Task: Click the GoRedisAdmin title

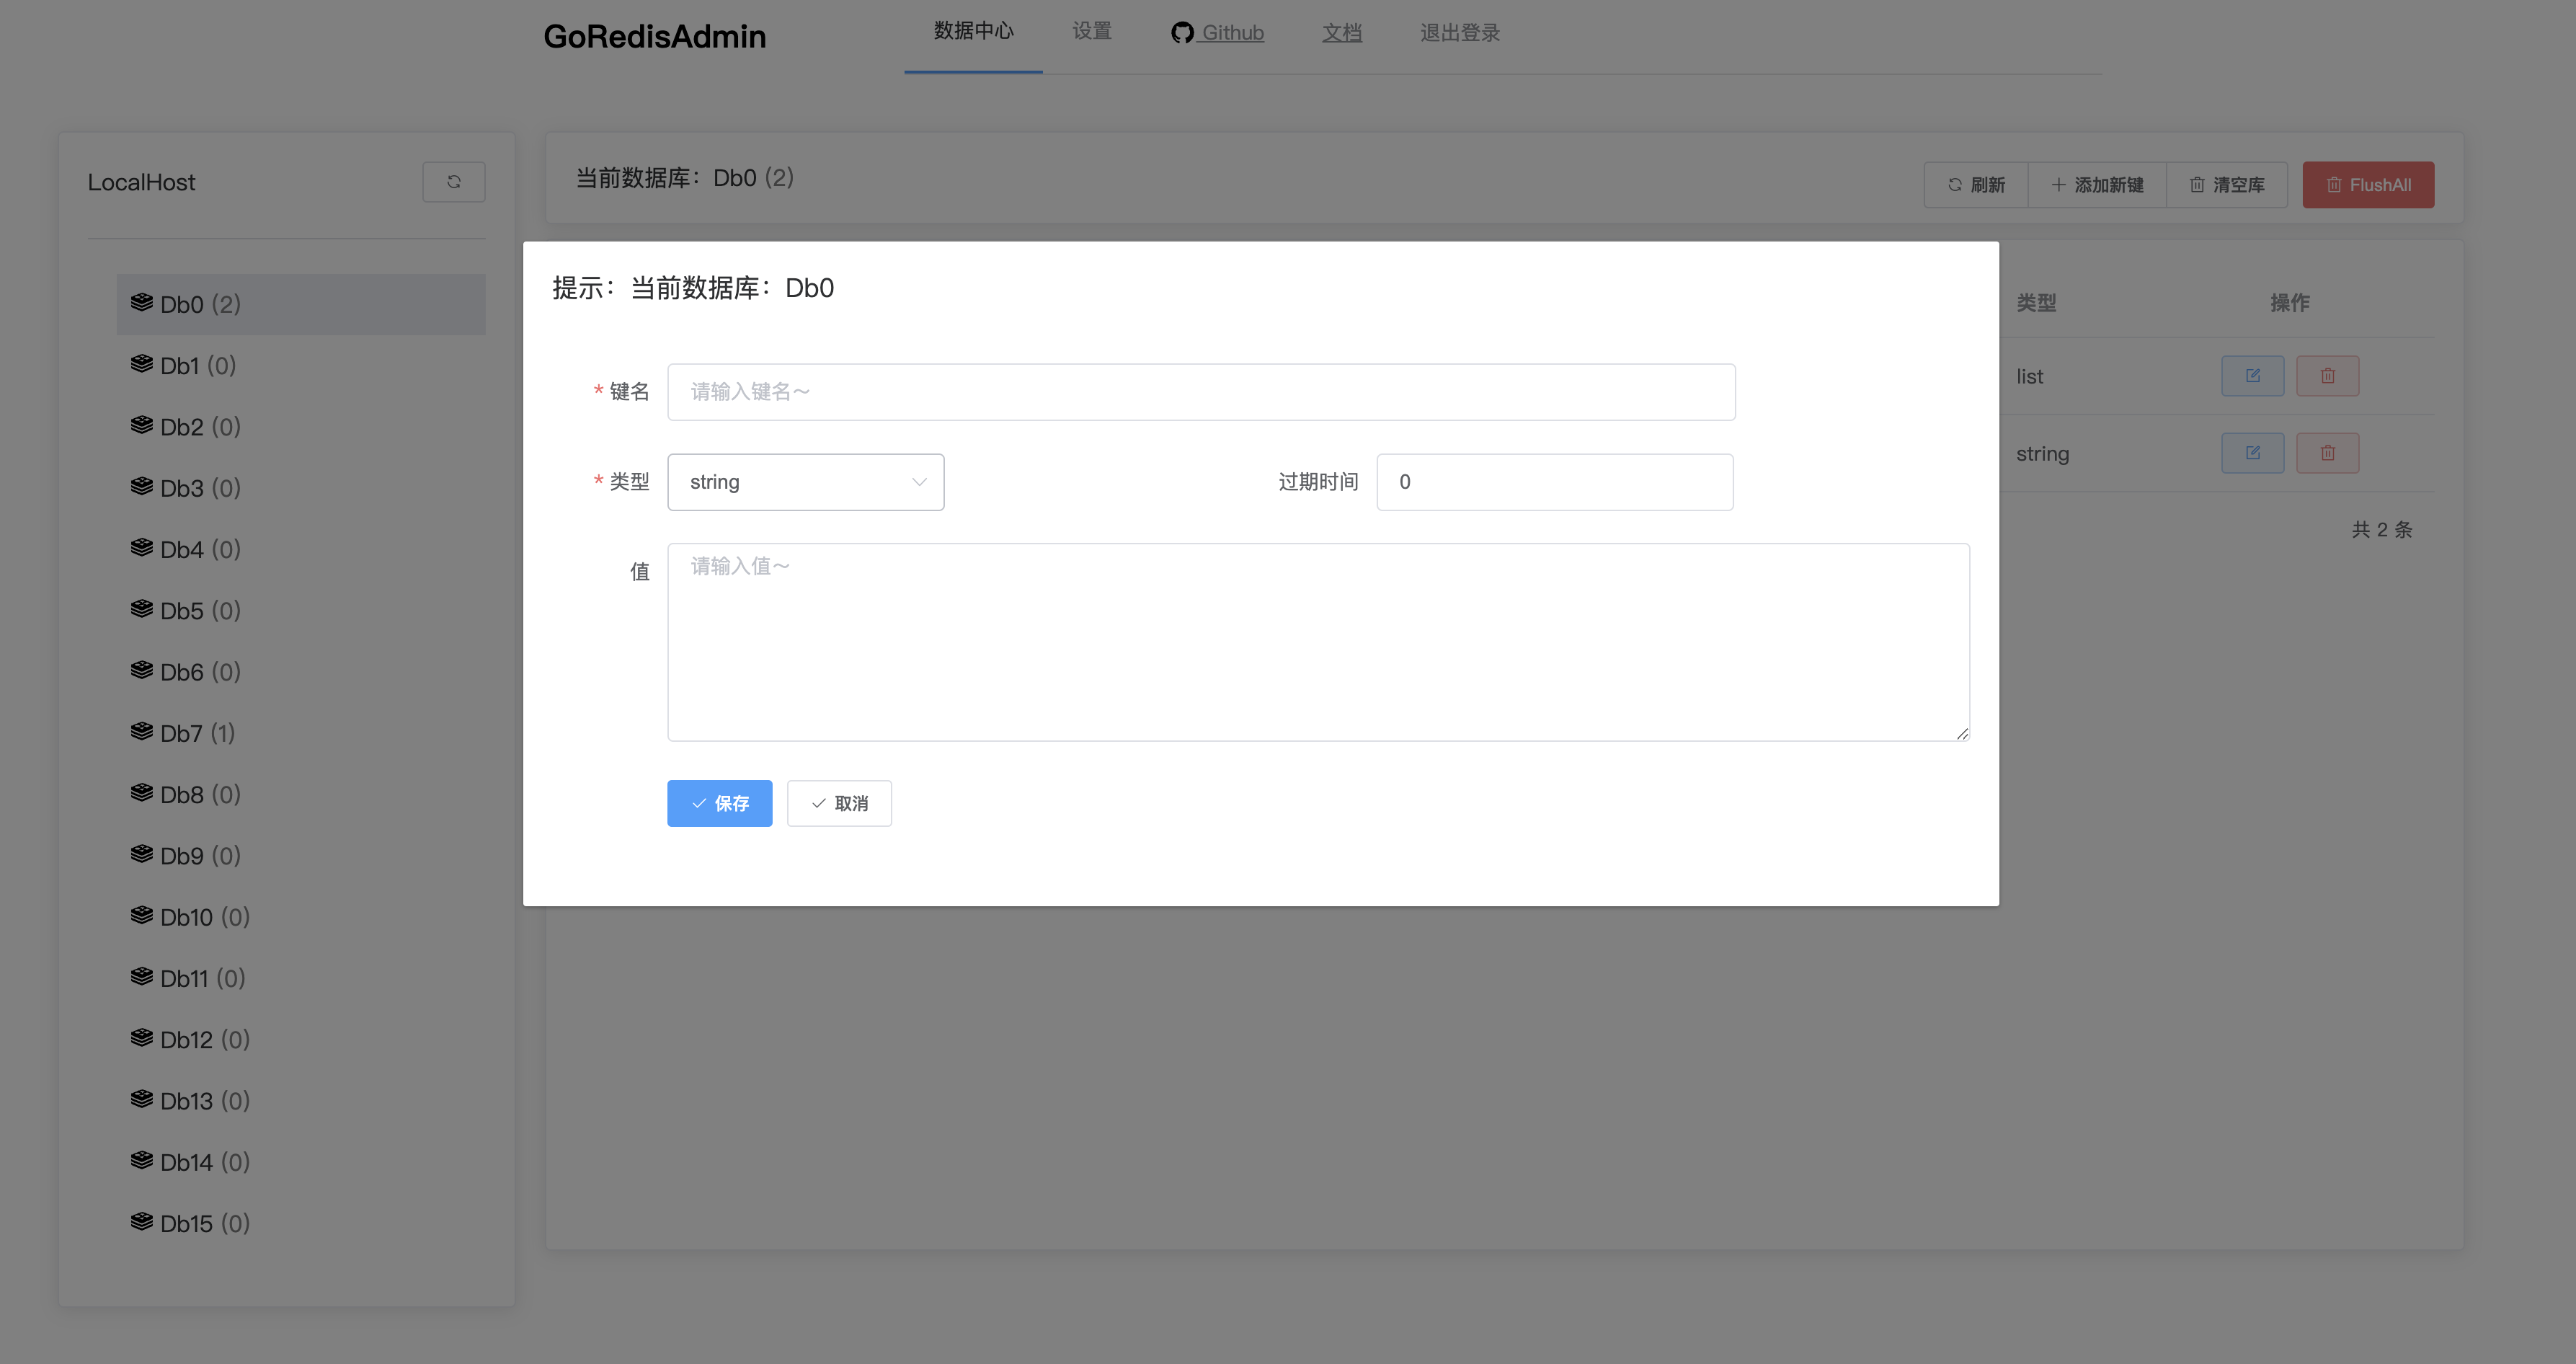Action: (x=654, y=37)
